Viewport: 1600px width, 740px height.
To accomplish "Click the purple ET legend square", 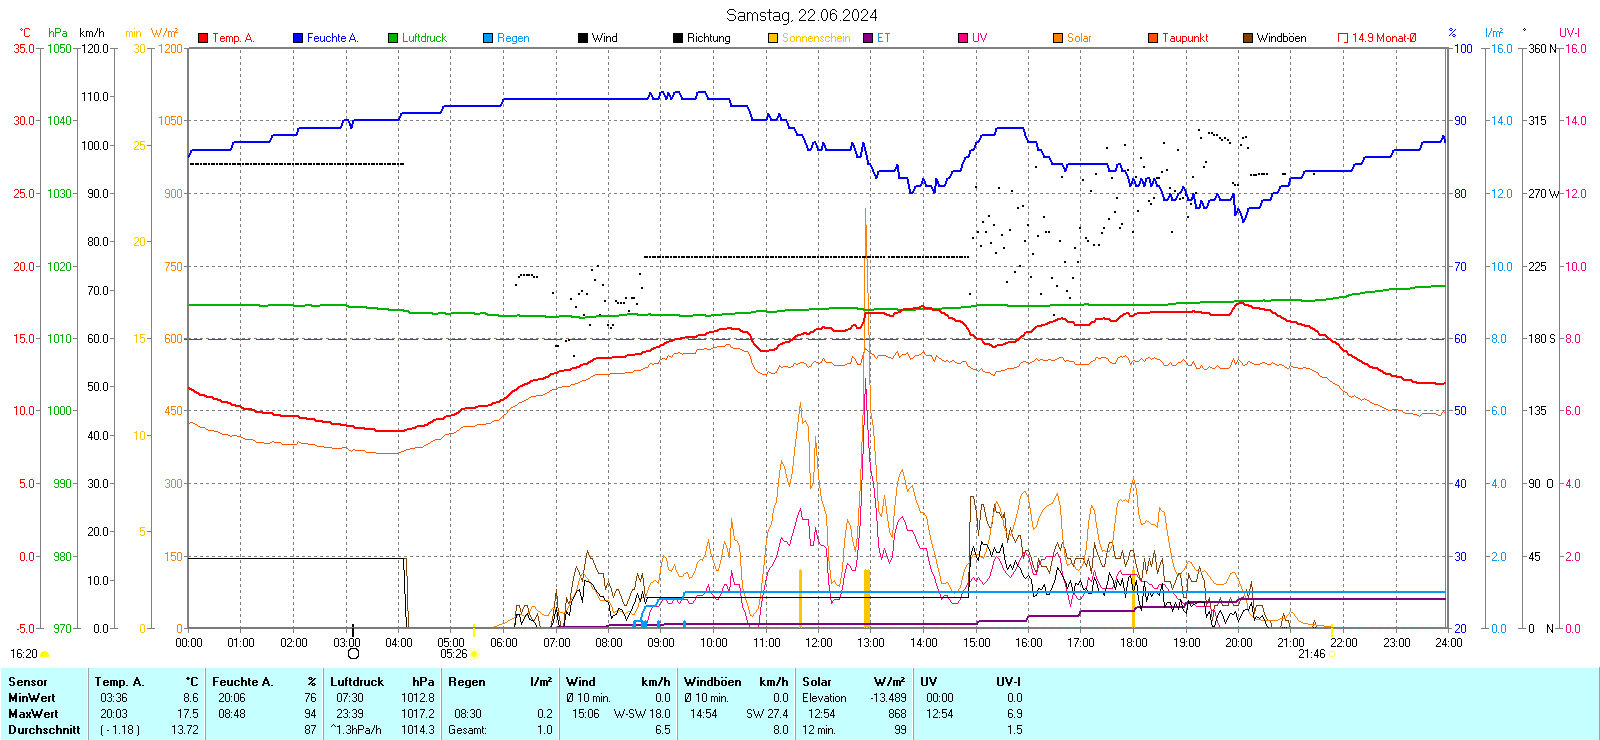I will 868,38.
